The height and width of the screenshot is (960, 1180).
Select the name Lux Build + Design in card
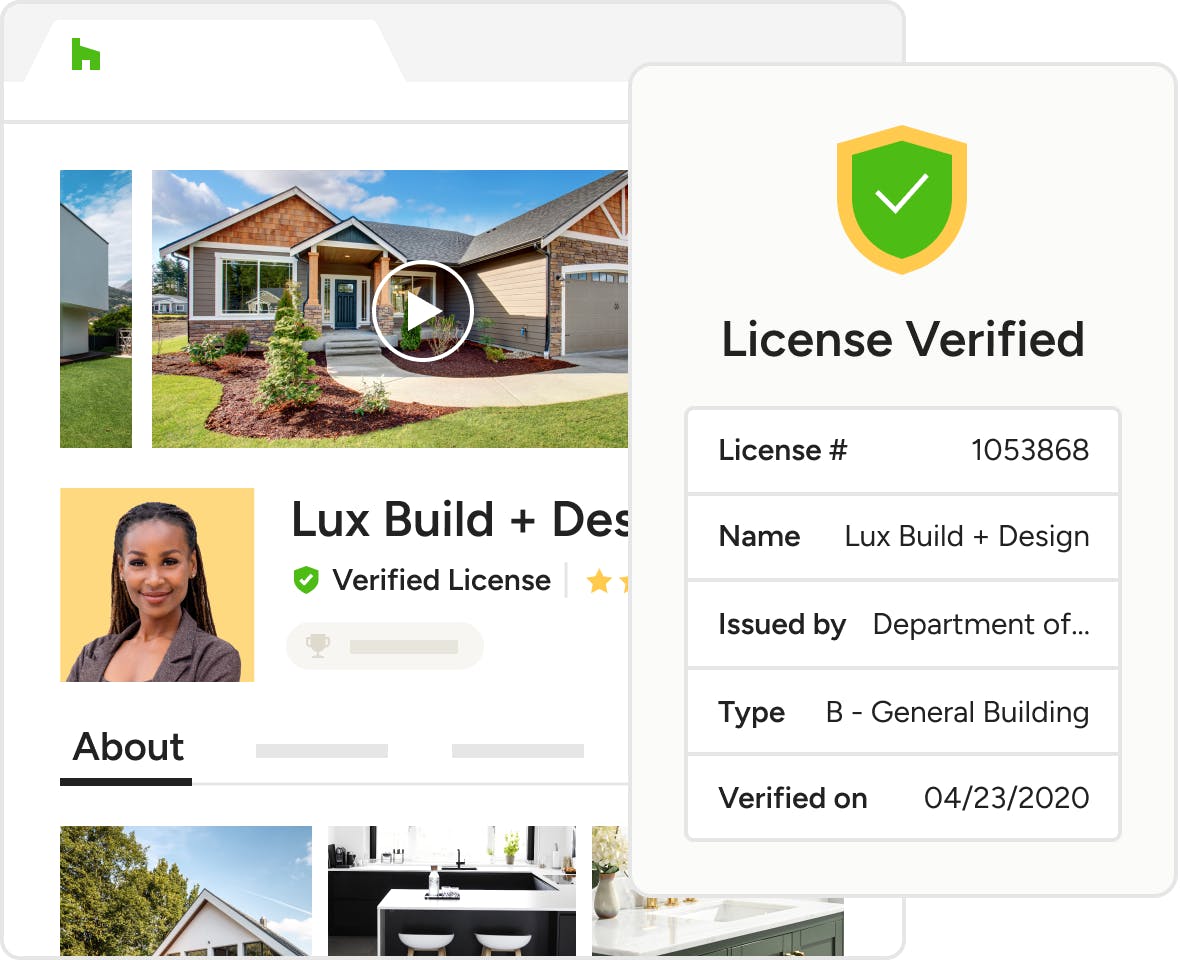(x=966, y=536)
